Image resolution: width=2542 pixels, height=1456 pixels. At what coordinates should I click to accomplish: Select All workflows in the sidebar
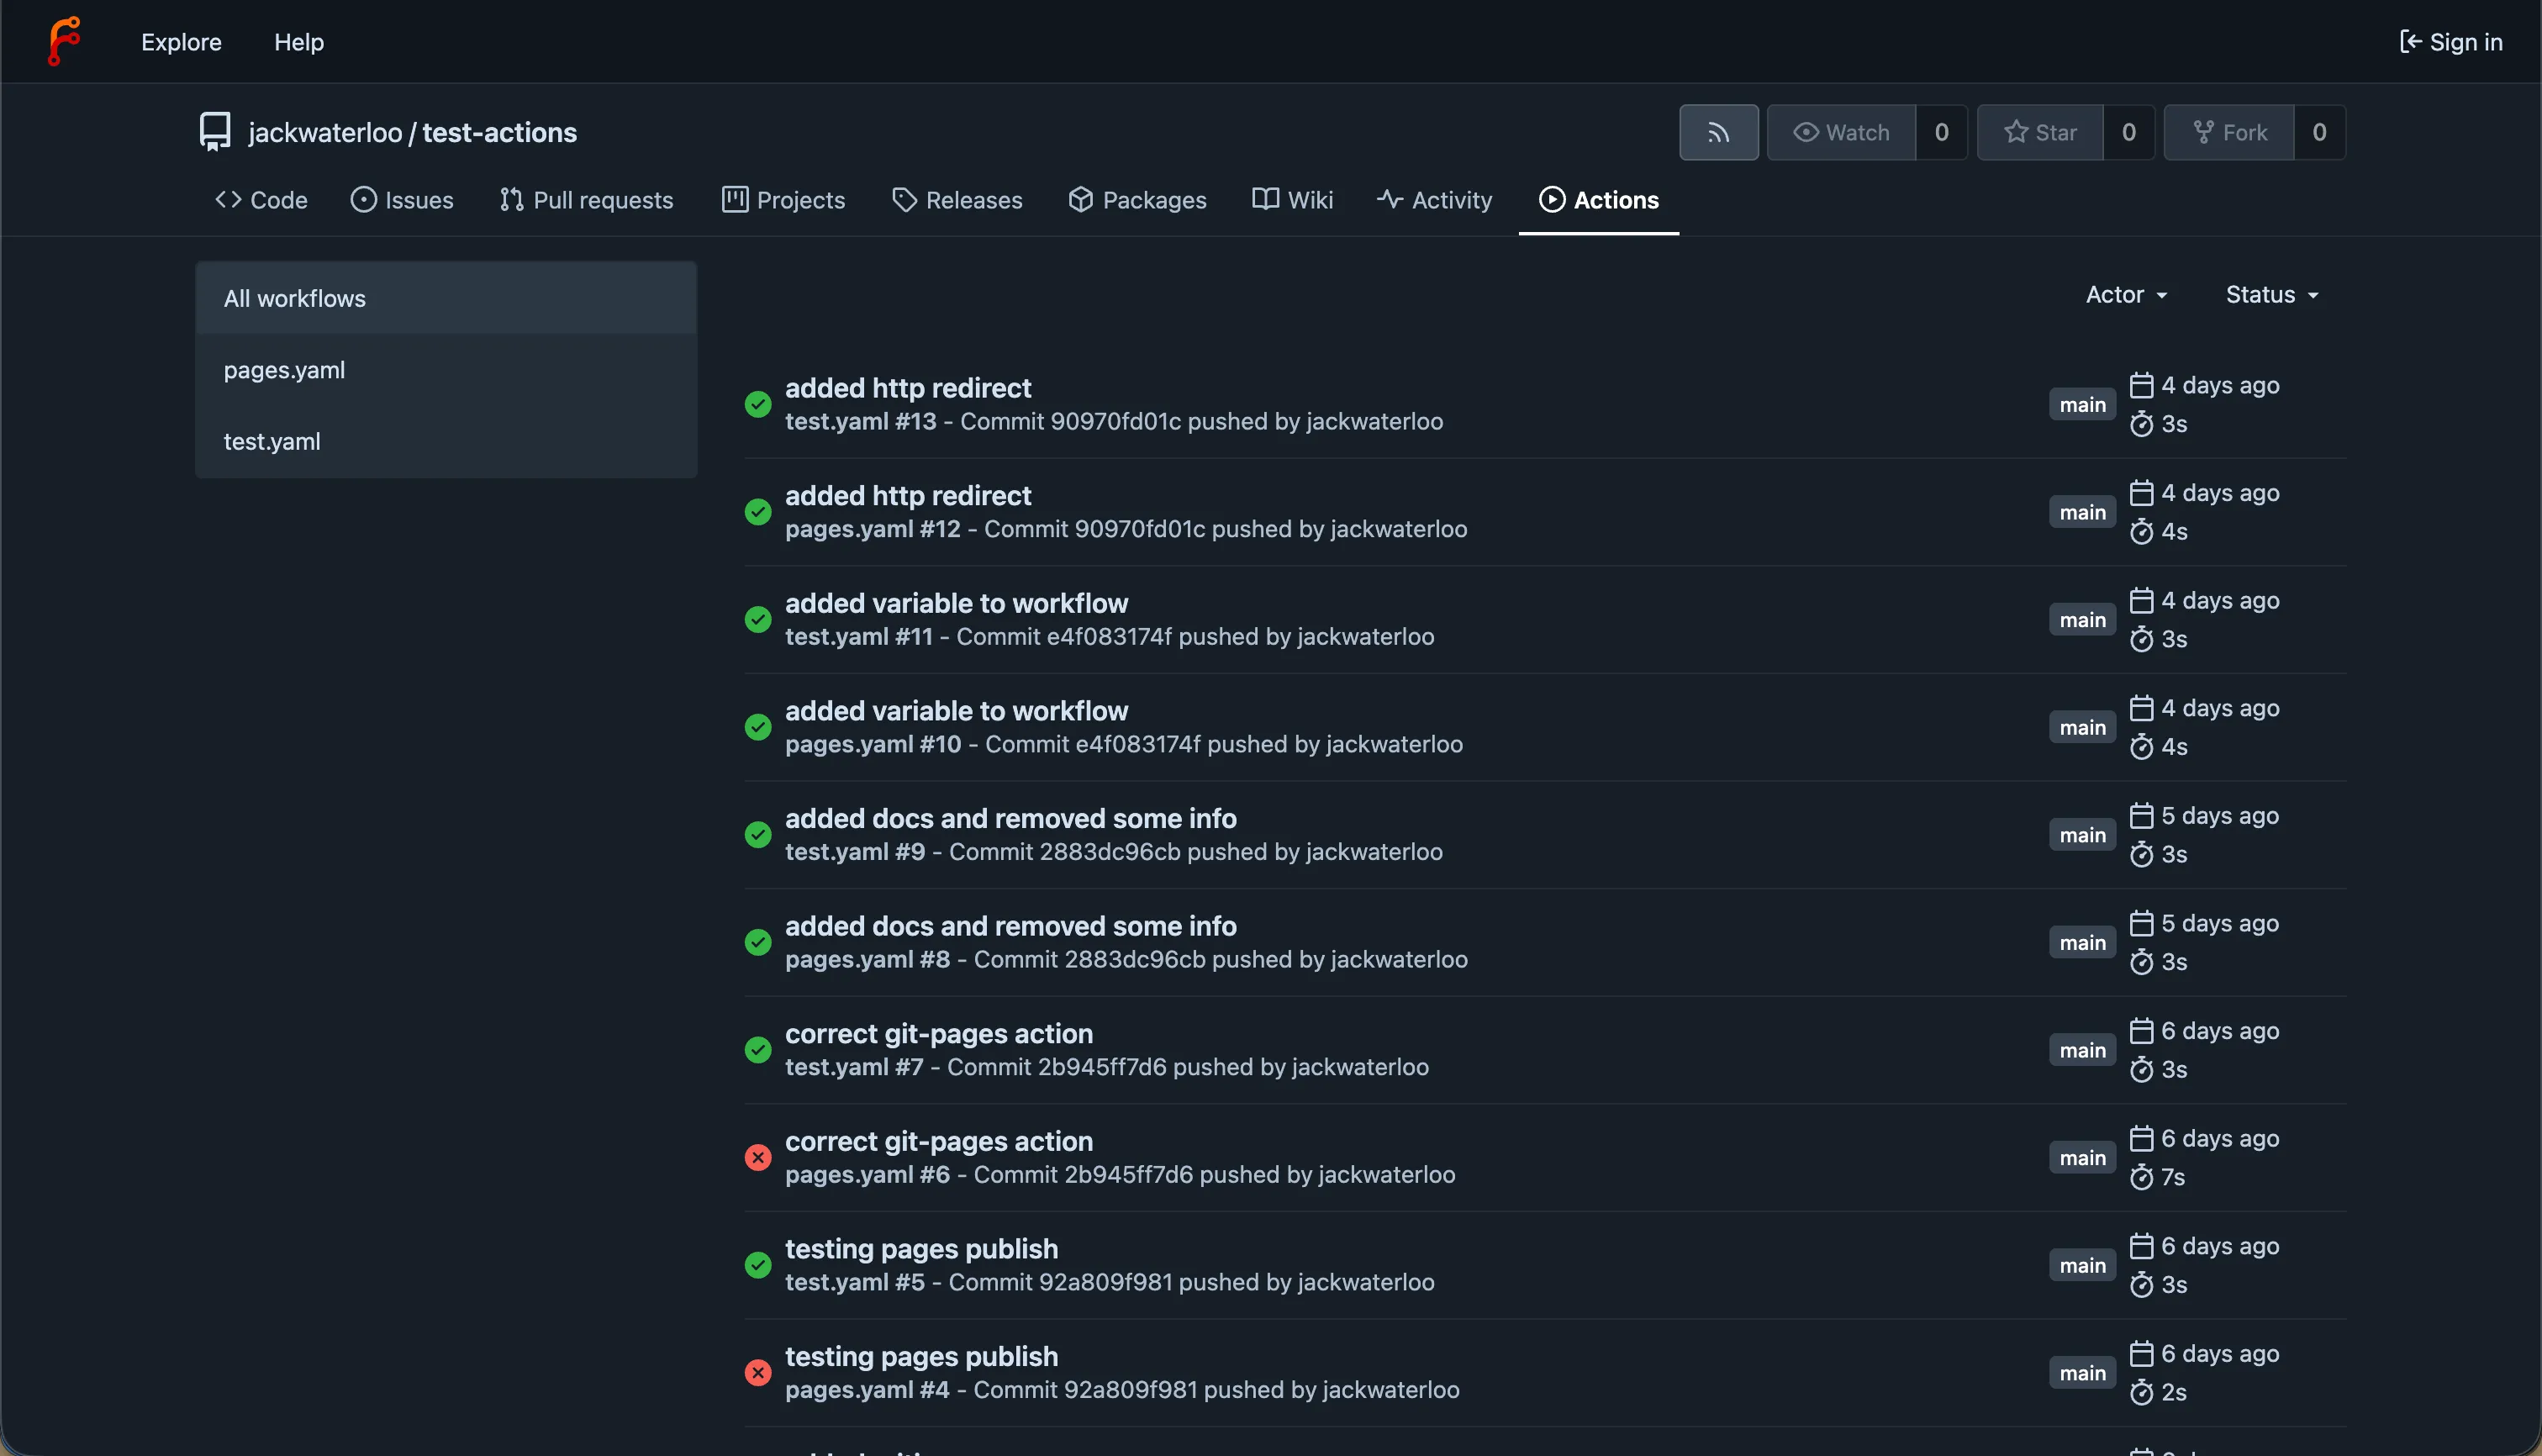point(294,298)
